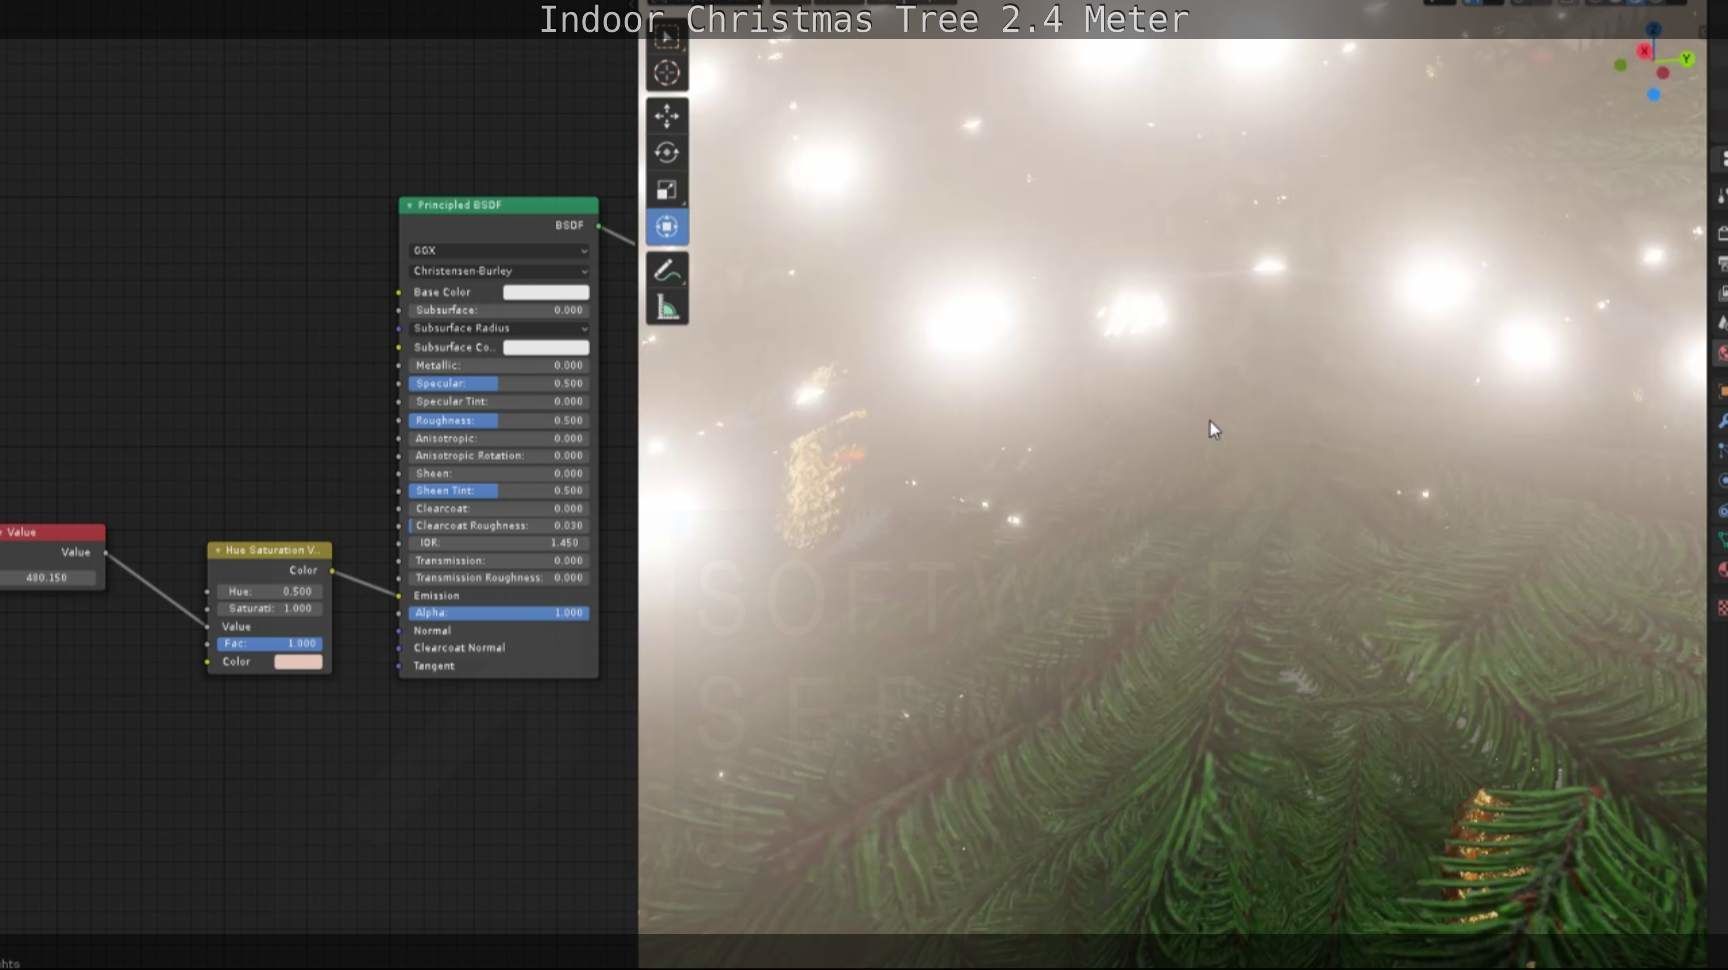1728x970 pixels.
Task: Click the IOR value field
Action: [x=499, y=543]
